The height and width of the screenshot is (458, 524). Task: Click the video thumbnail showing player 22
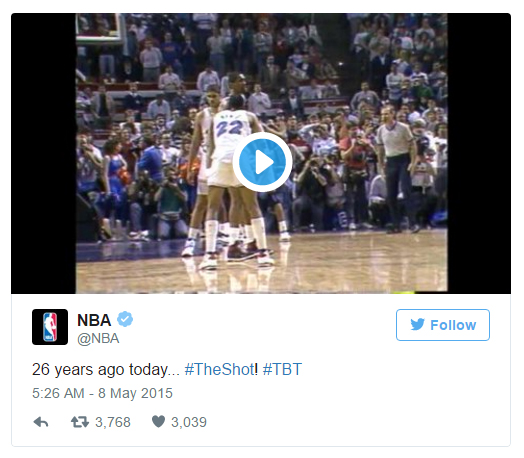pyautogui.click(x=261, y=153)
